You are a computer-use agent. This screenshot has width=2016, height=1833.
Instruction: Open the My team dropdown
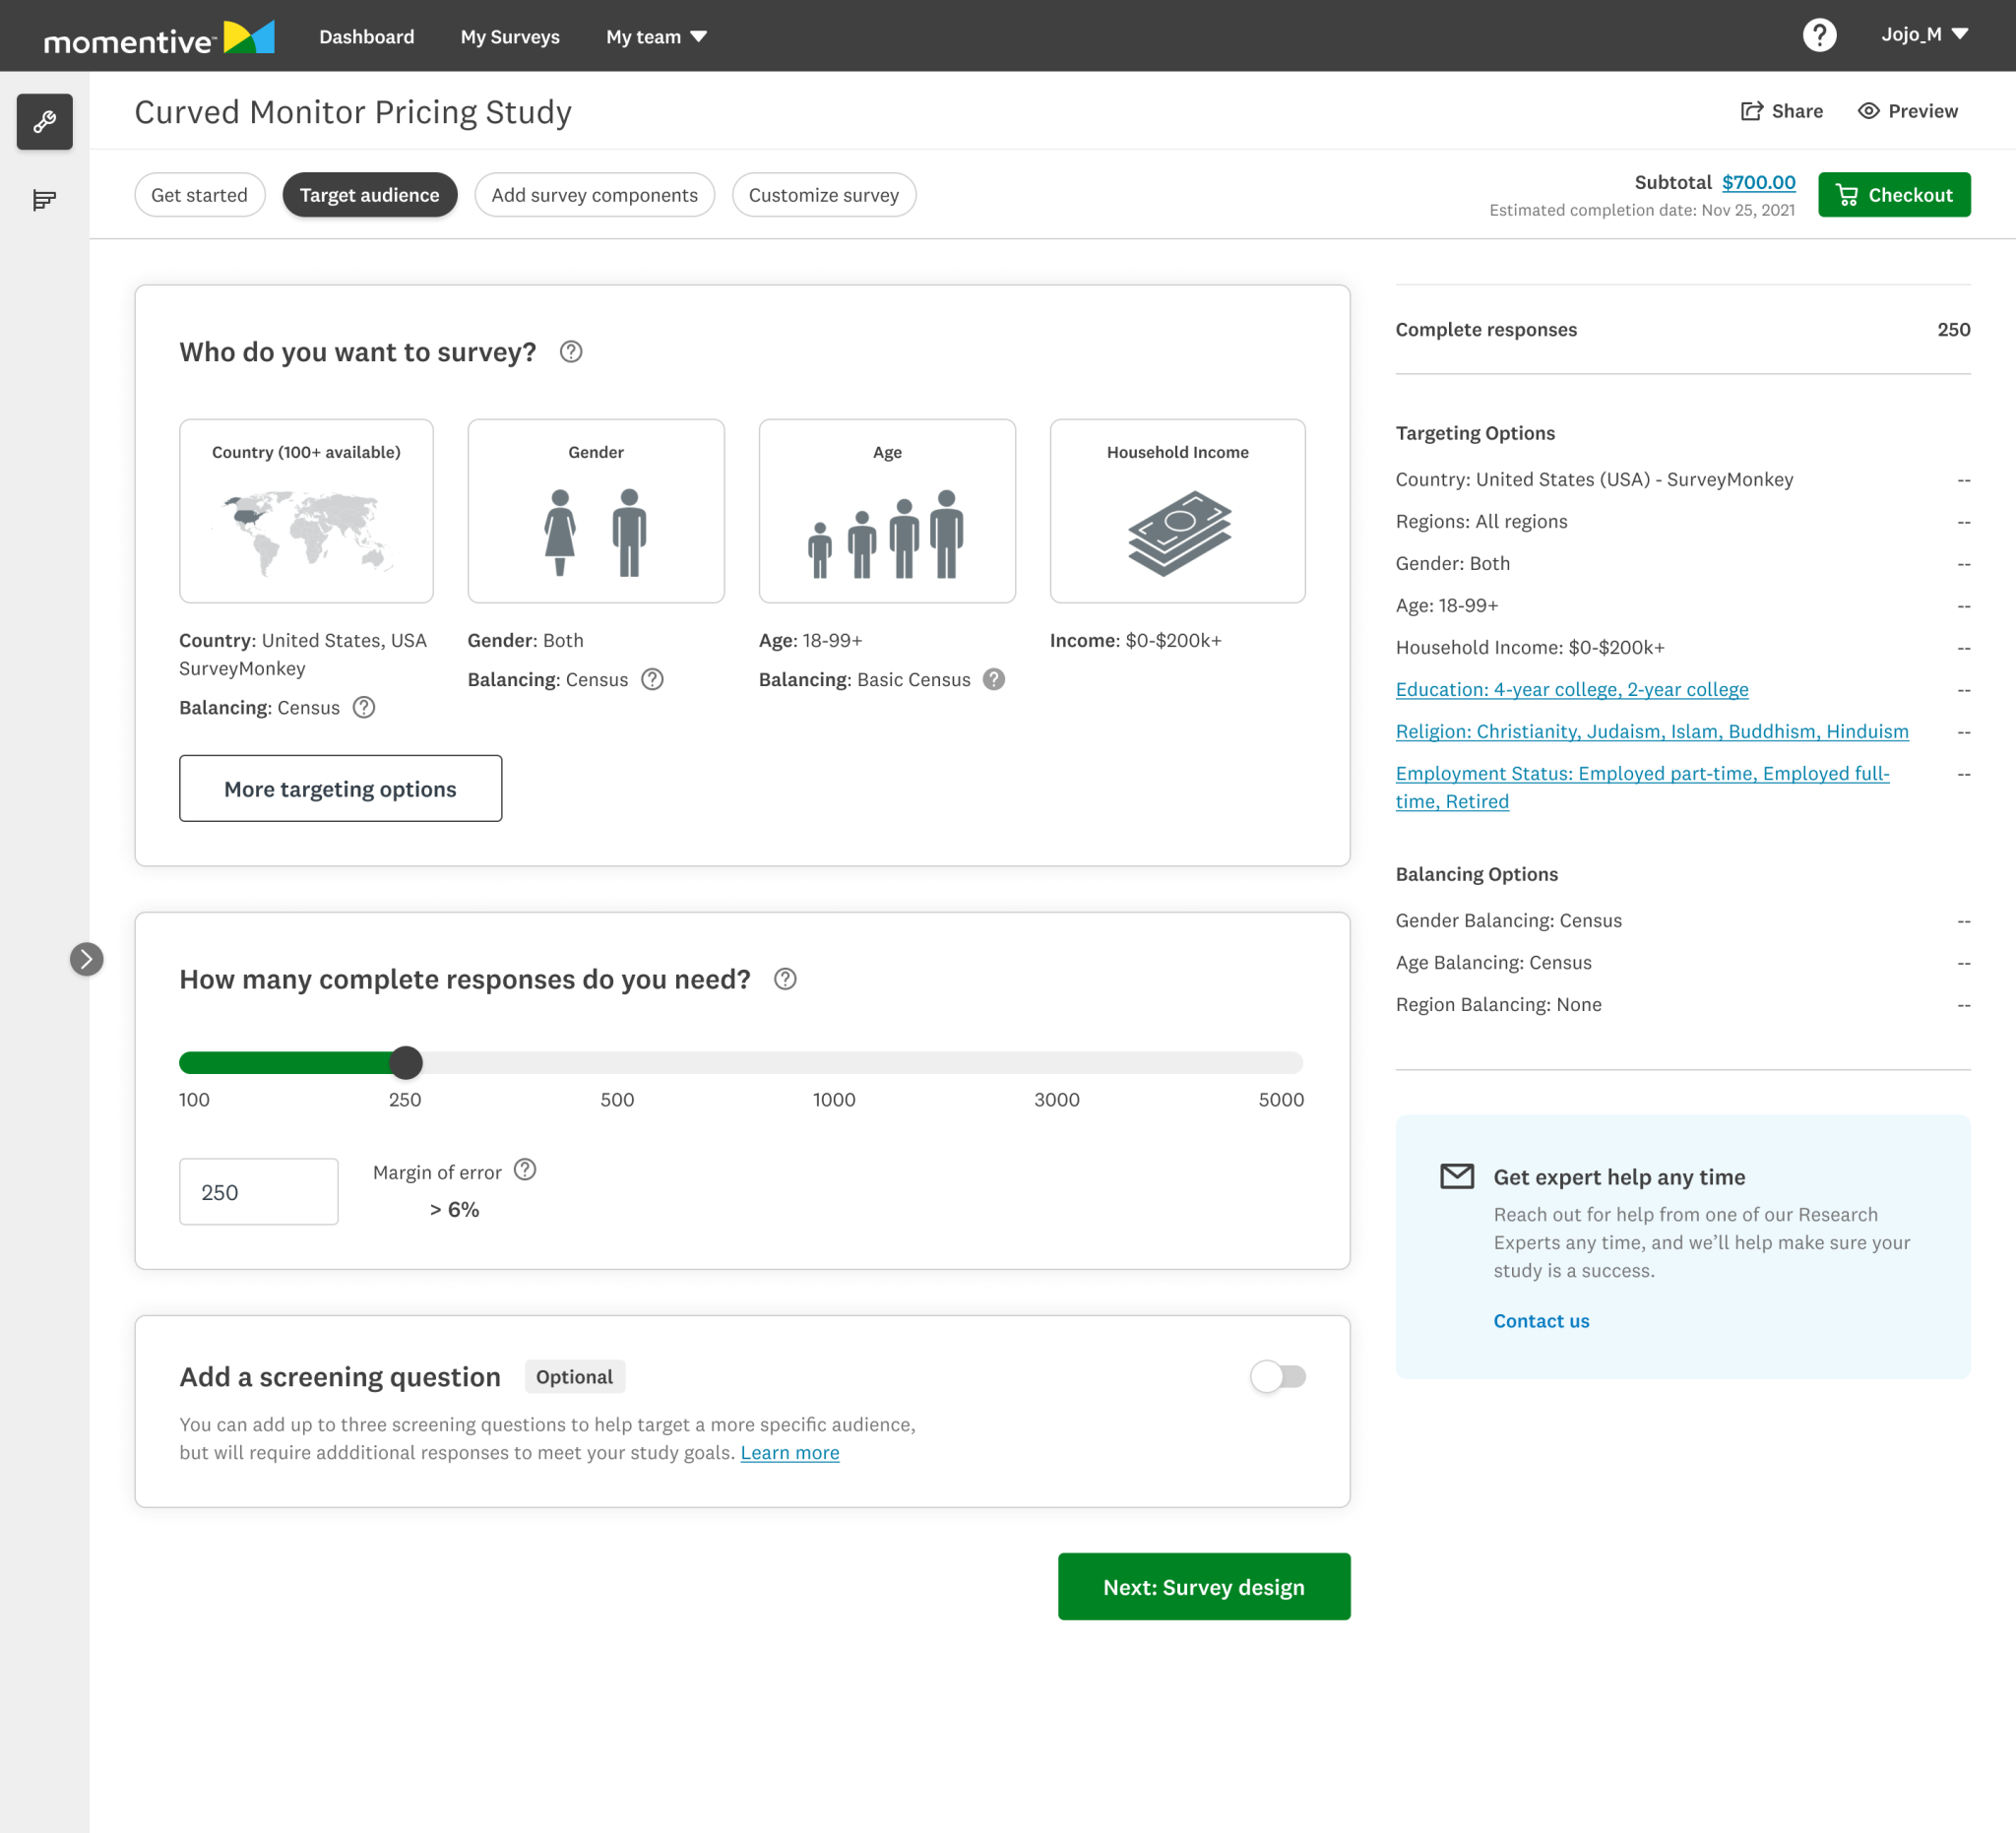tap(656, 36)
